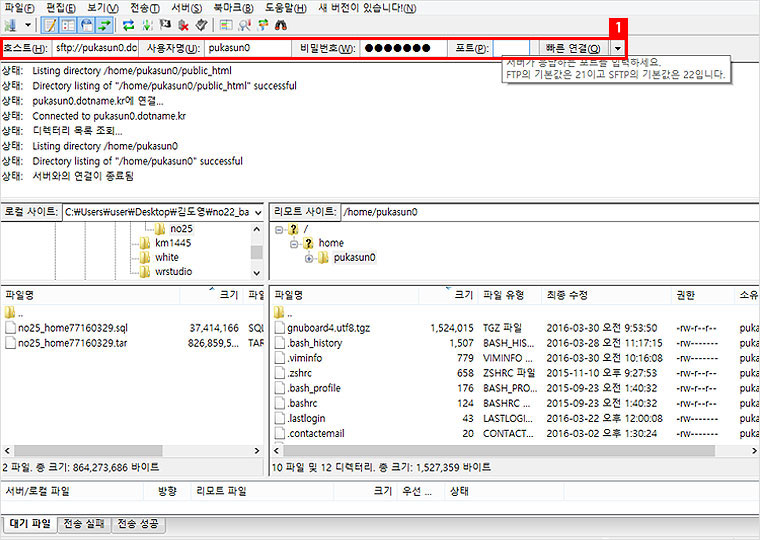Open the quick connect history dropdown
The height and width of the screenshot is (540, 760).
point(619,48)
